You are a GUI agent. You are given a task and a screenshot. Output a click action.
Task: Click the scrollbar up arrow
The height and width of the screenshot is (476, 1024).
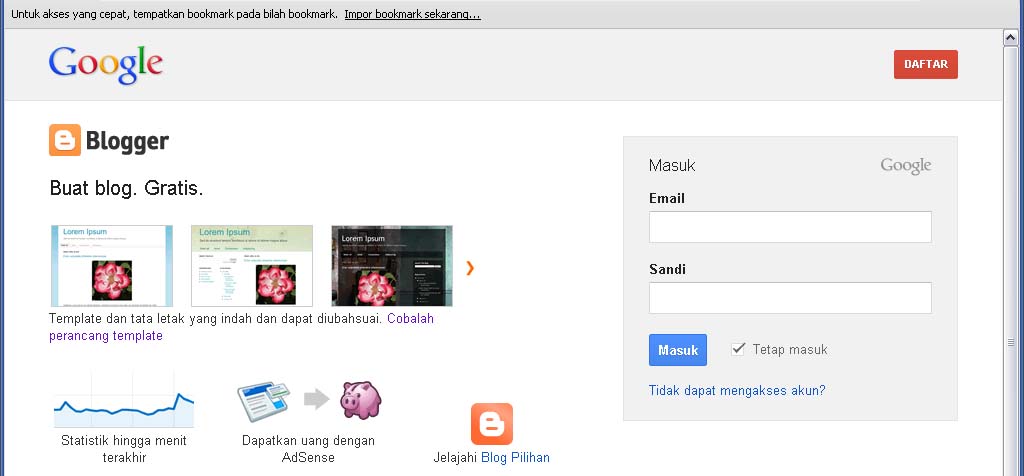pyautogui.click(x=1010, y=38)
